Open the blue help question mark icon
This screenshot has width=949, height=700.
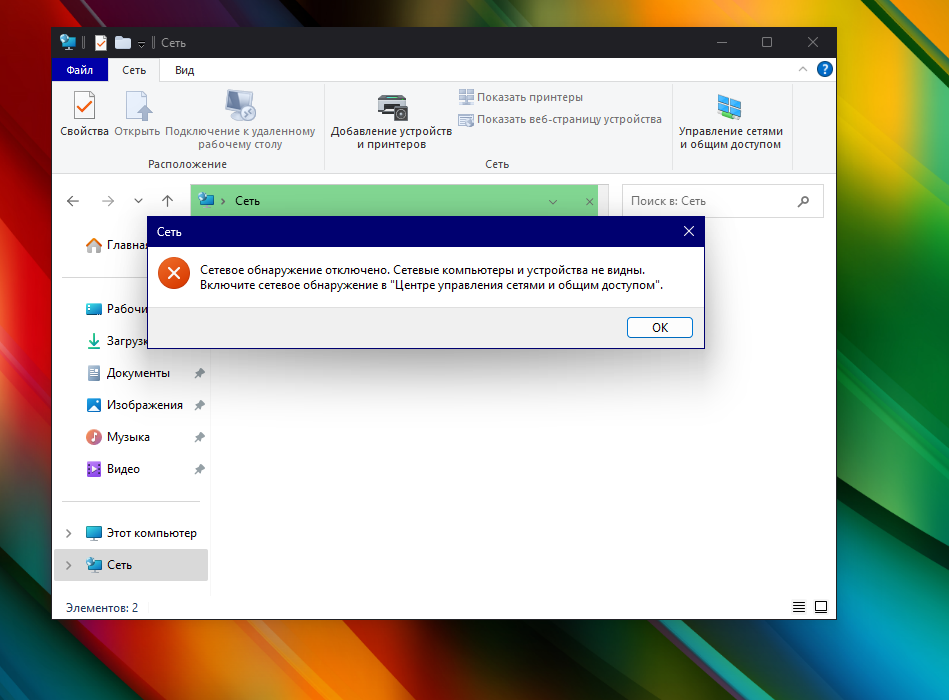pyautogui.click(x=825, y=70)
